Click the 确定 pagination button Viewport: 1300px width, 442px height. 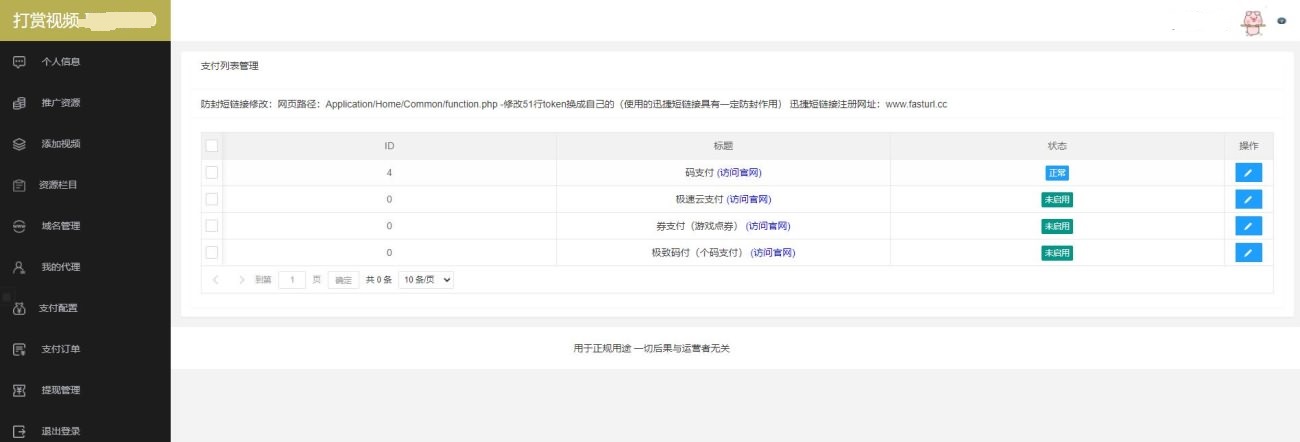(x=343, y=280)
